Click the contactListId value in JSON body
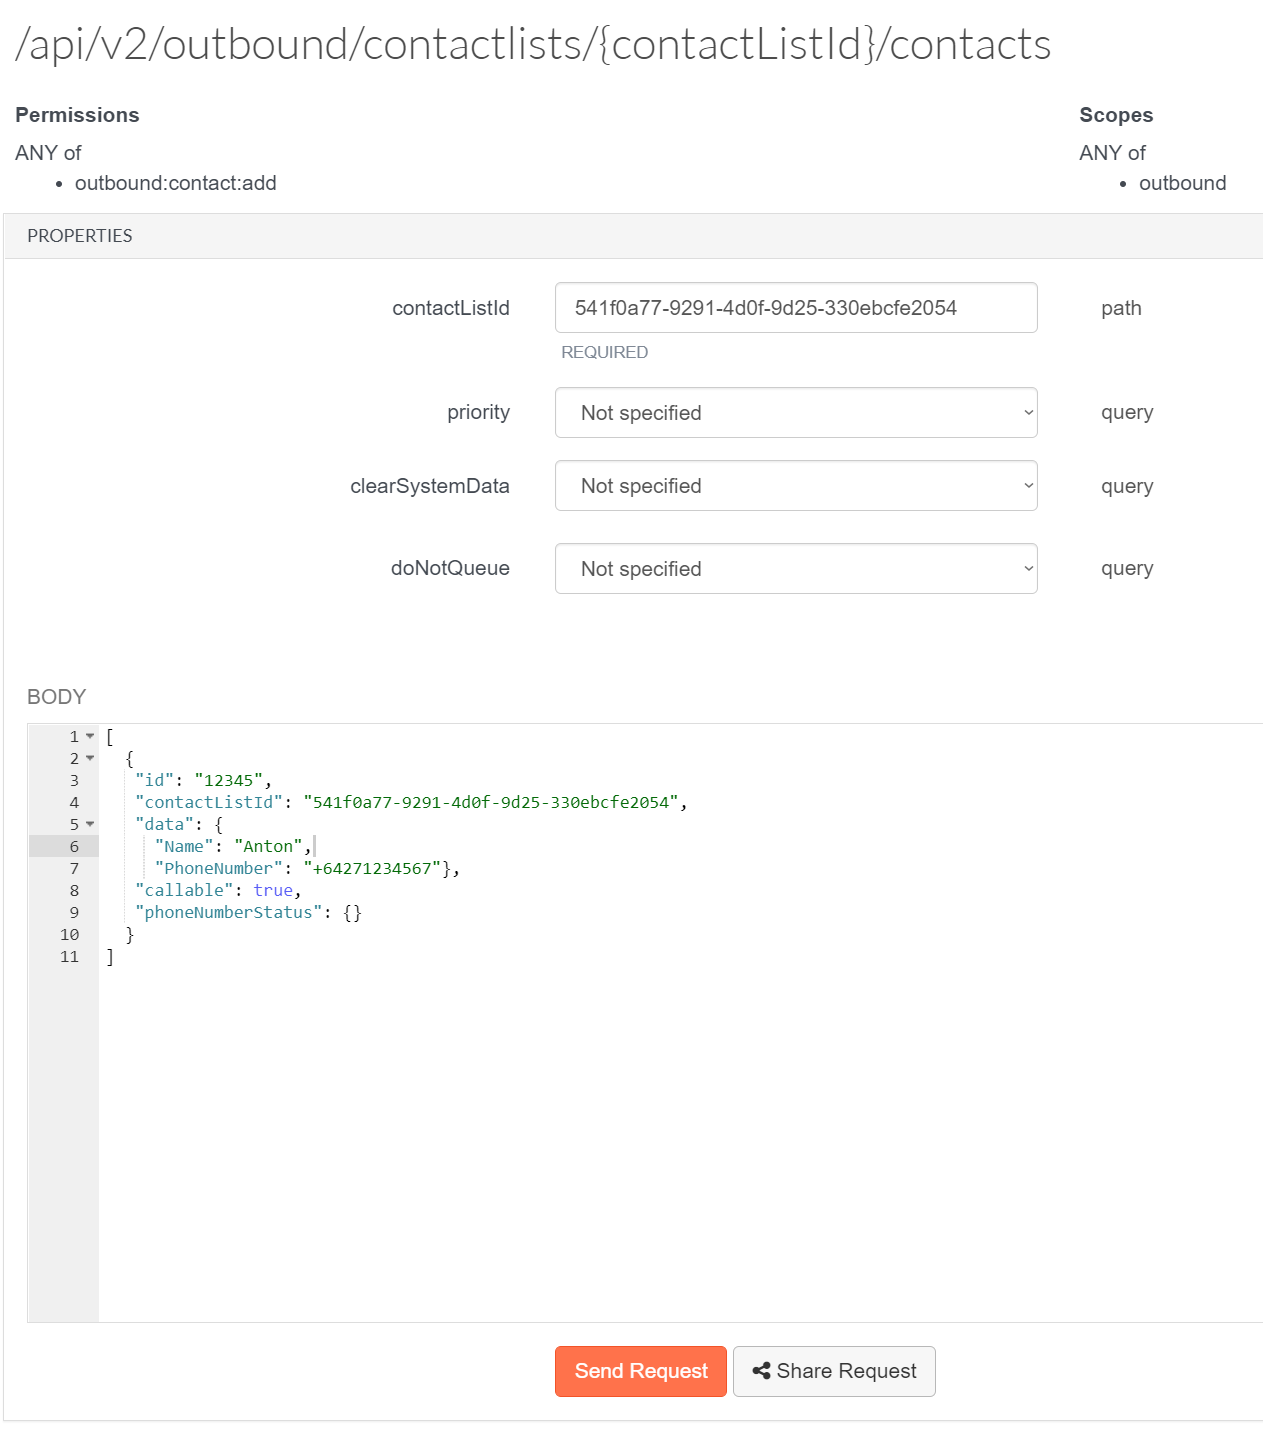 click(x=490, y=802)
